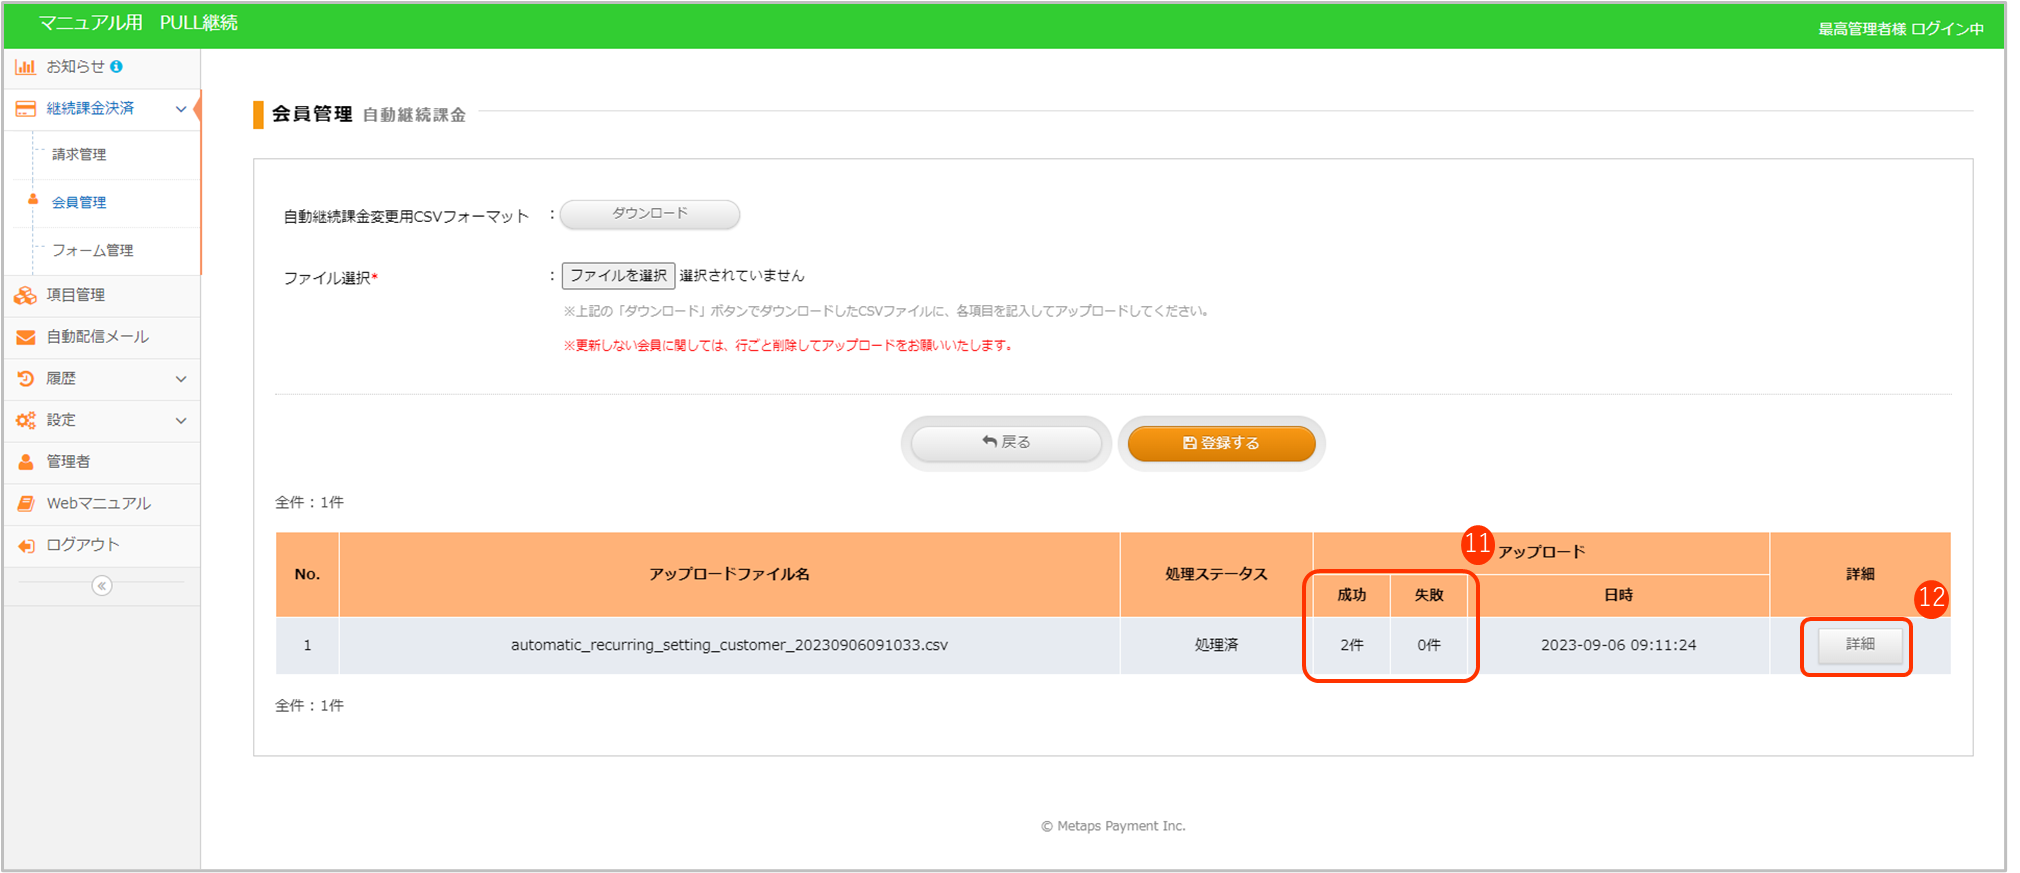Screen dimensions: 2020x873
Task: Click the blue info badge beside お知らせ
Action: click(x=117, y=67)
